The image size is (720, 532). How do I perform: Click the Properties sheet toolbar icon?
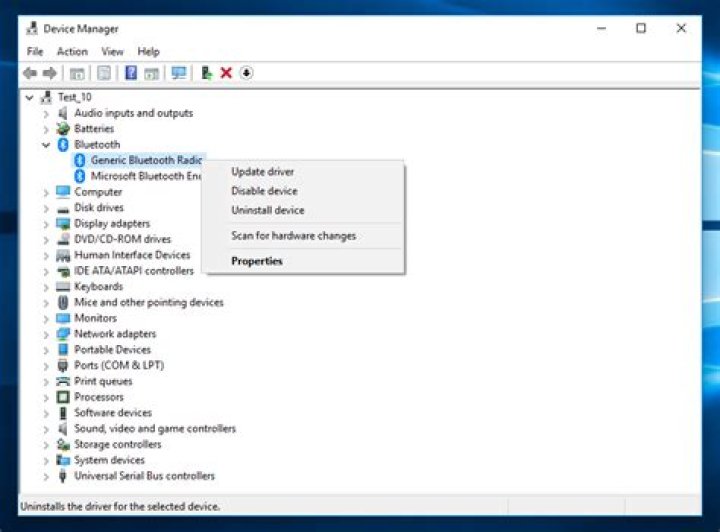coord(104,73)
